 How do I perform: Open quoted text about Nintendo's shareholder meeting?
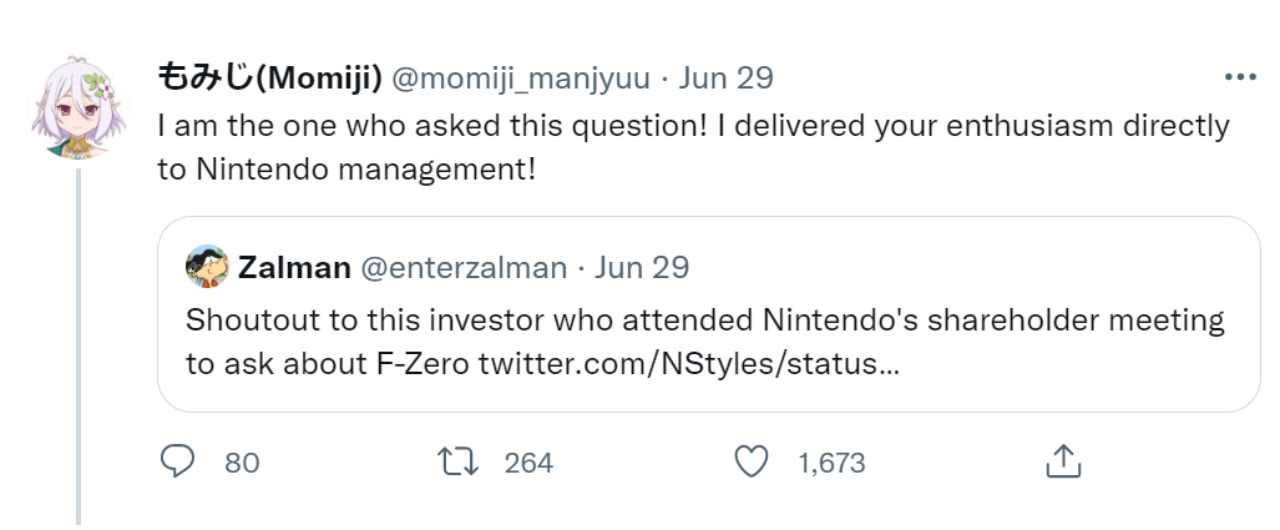[x=705, y=322]
